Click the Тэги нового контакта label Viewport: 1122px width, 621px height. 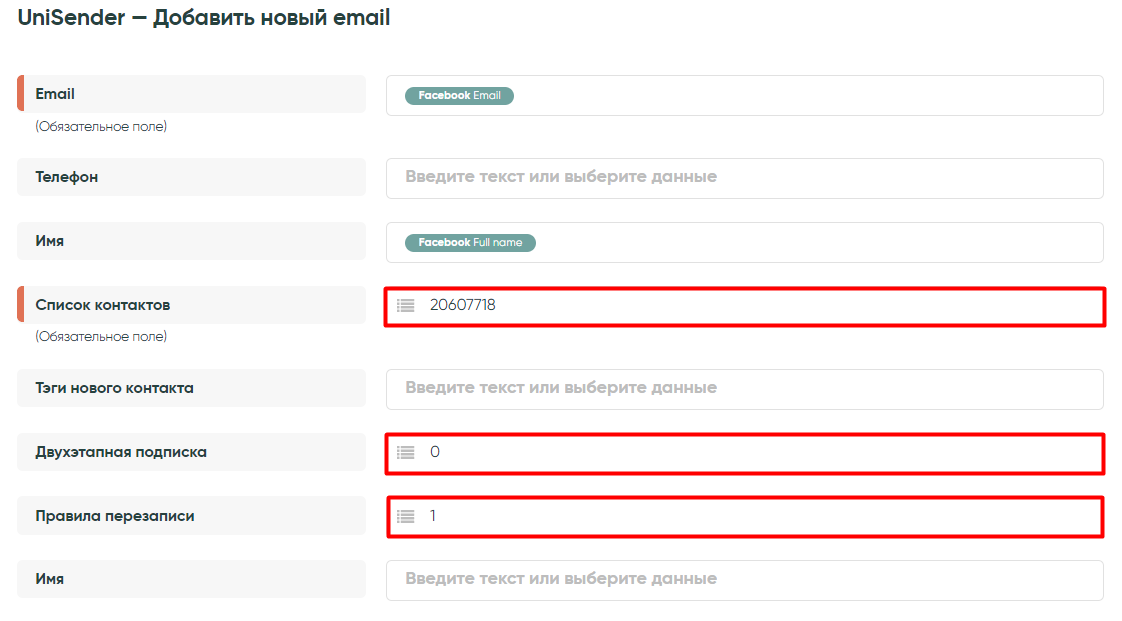pyautogui.click(x=114, y=388)
